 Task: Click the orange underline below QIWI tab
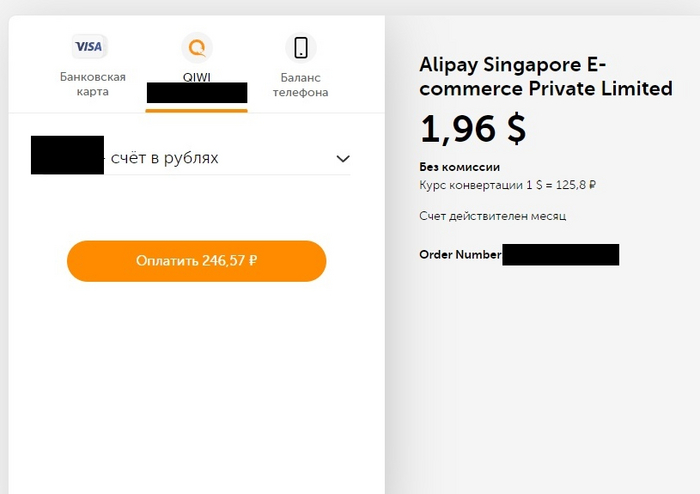(196, 110)
